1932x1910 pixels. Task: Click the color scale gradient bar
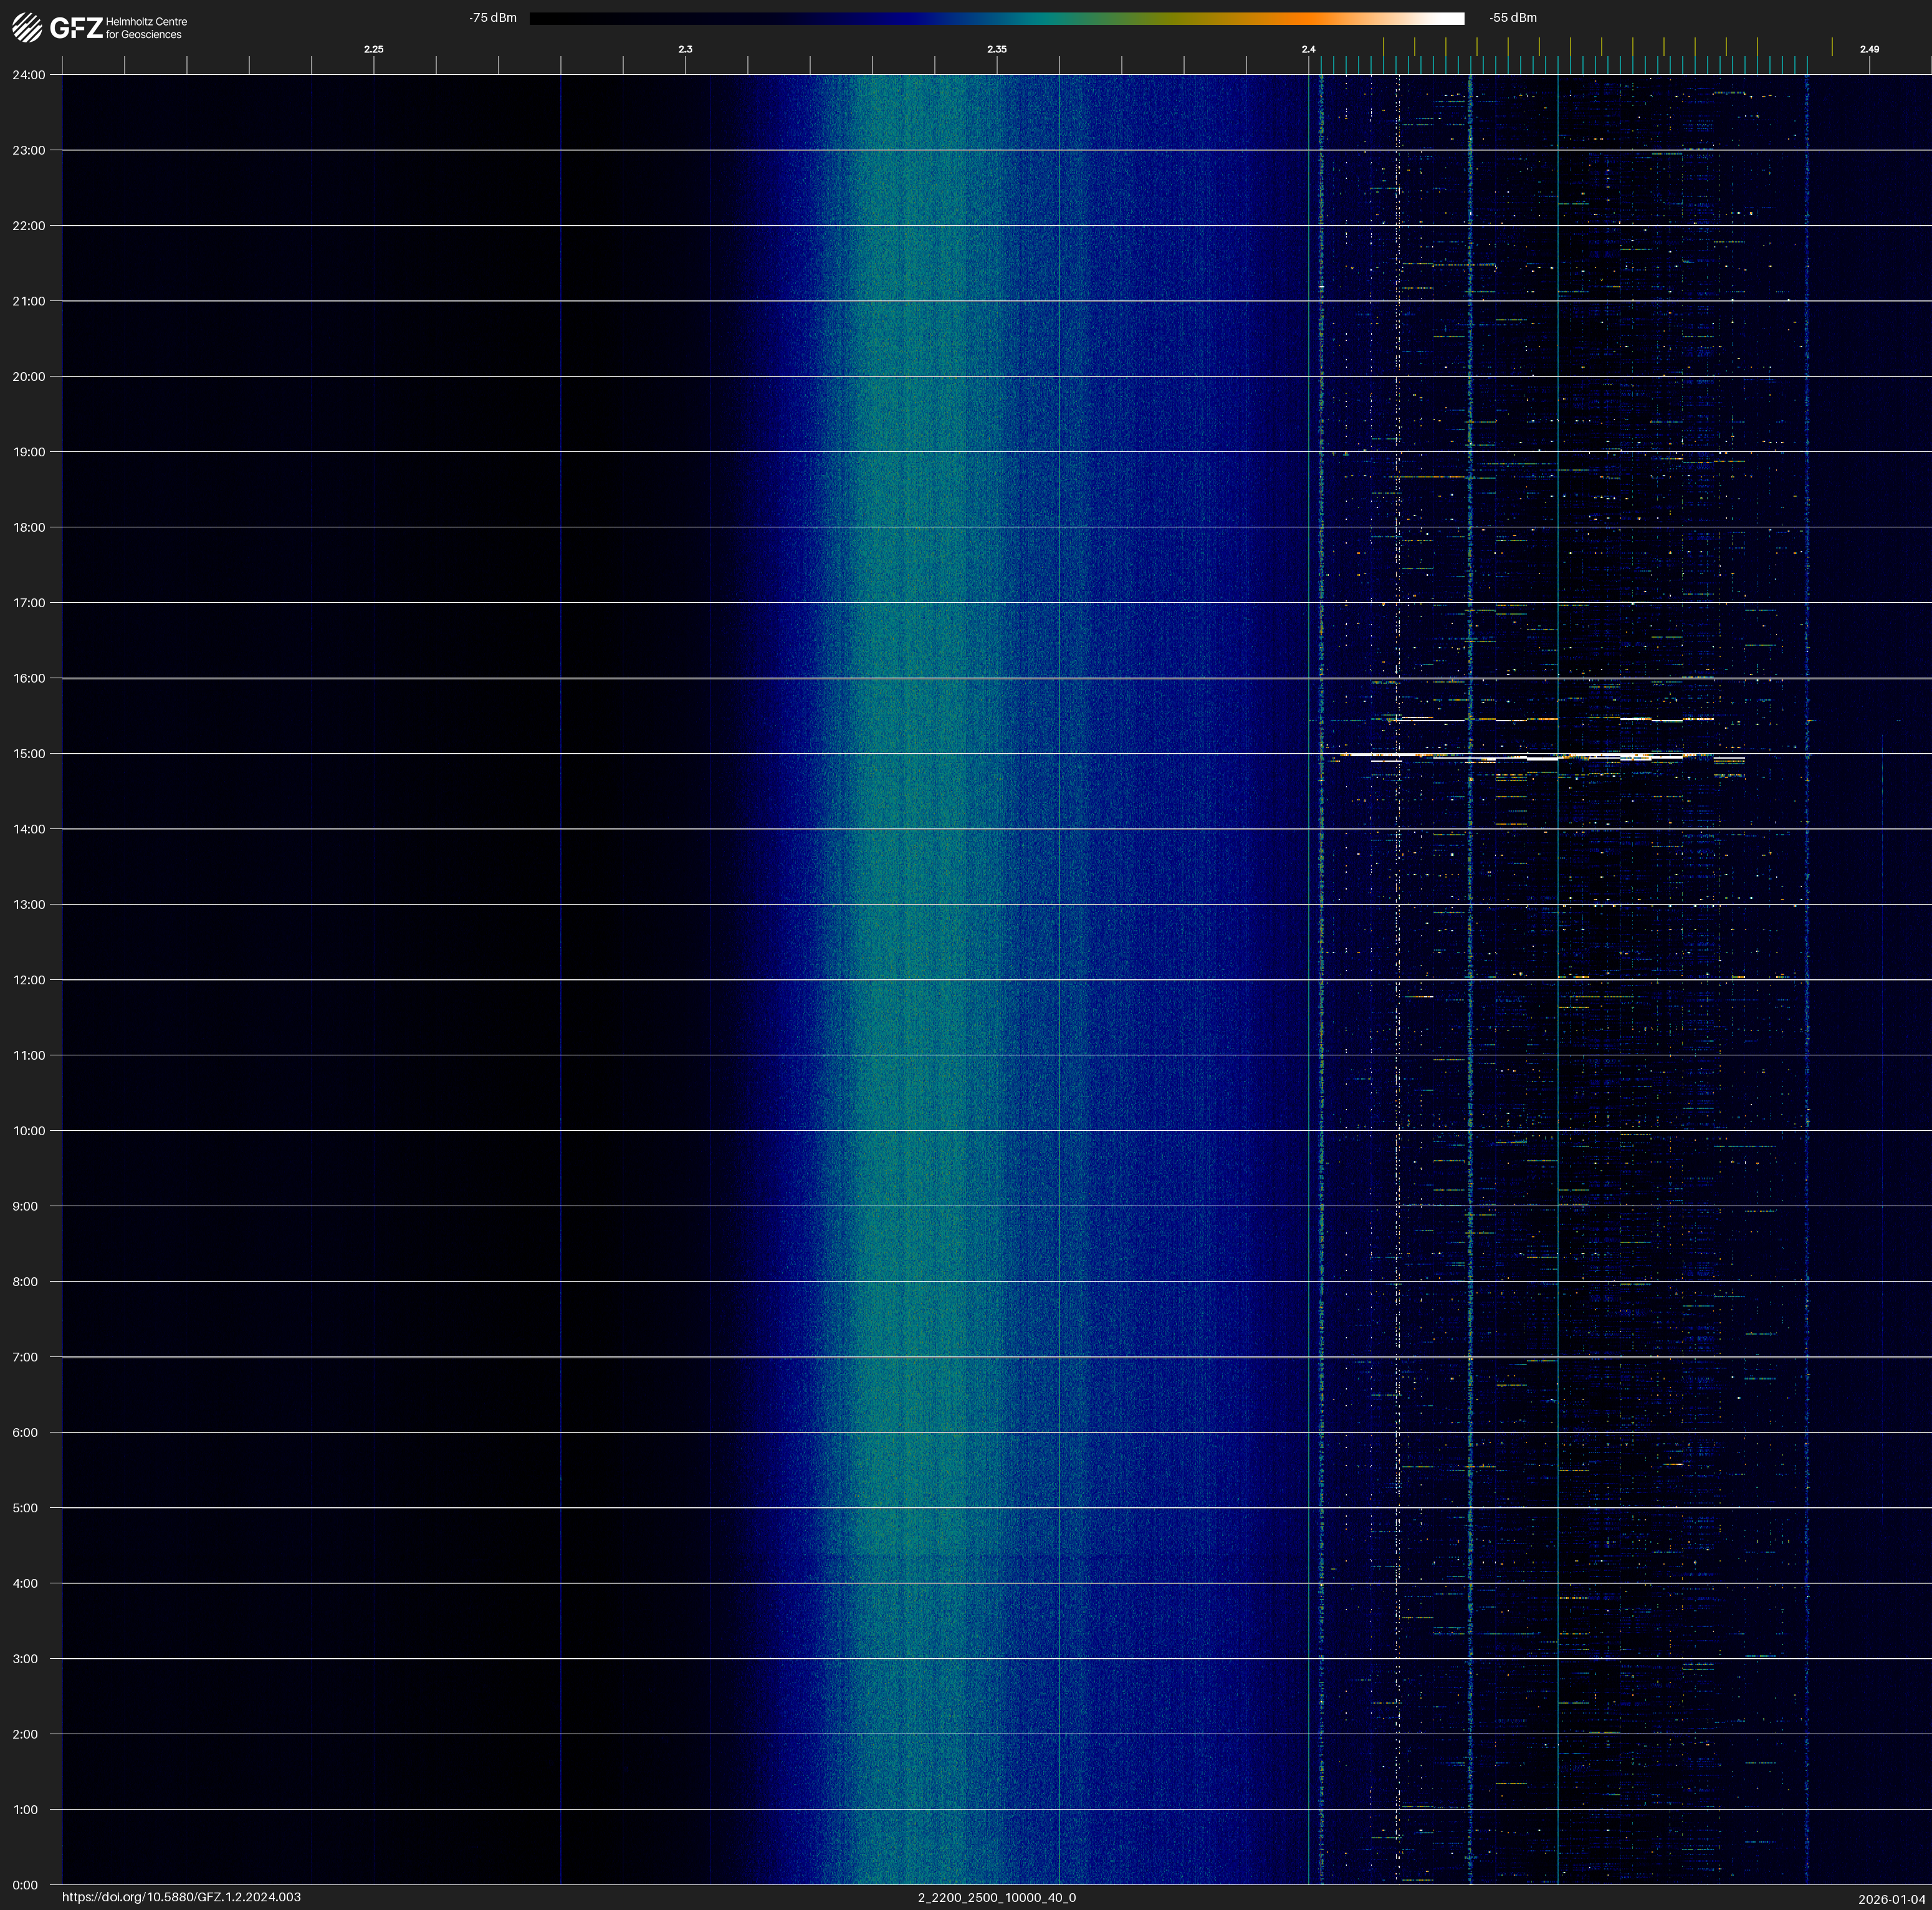coord(996,18)
